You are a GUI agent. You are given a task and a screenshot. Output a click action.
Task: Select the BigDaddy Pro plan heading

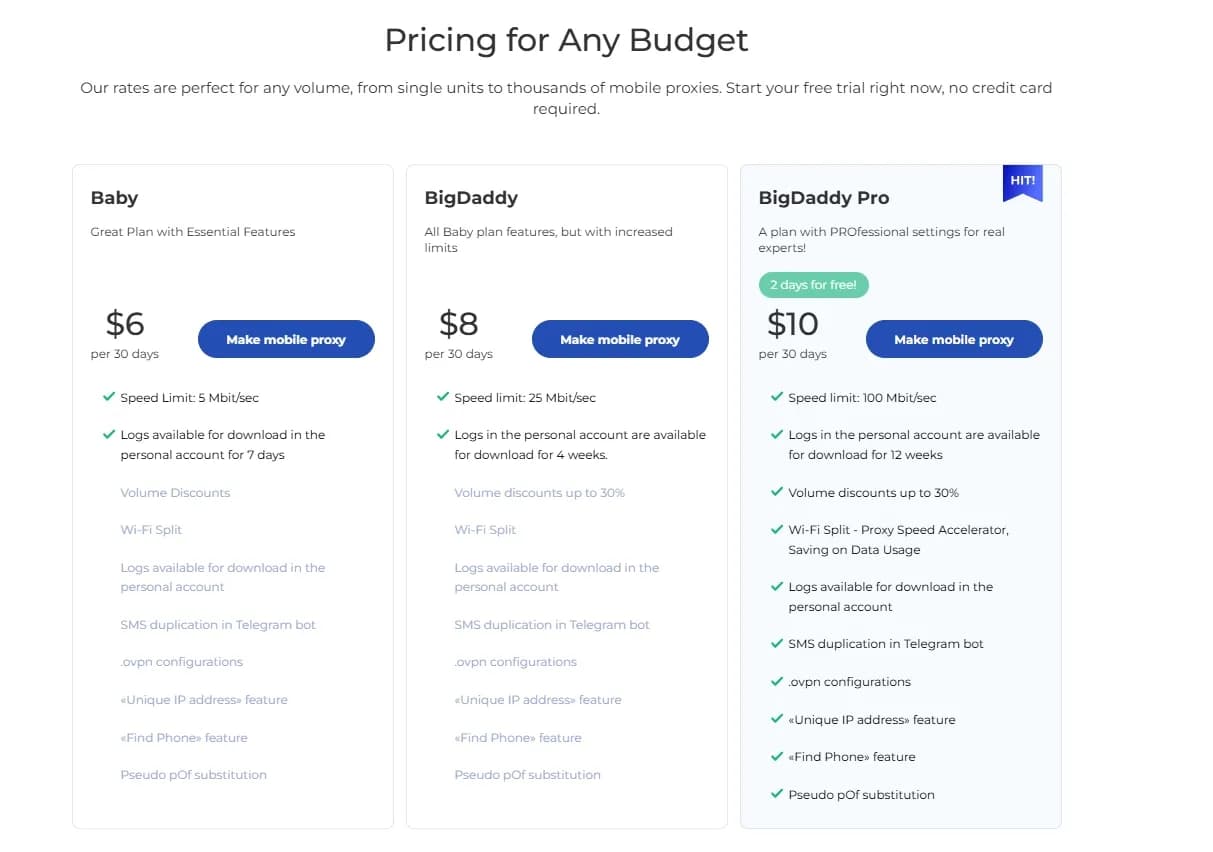(x=823, y=197)
